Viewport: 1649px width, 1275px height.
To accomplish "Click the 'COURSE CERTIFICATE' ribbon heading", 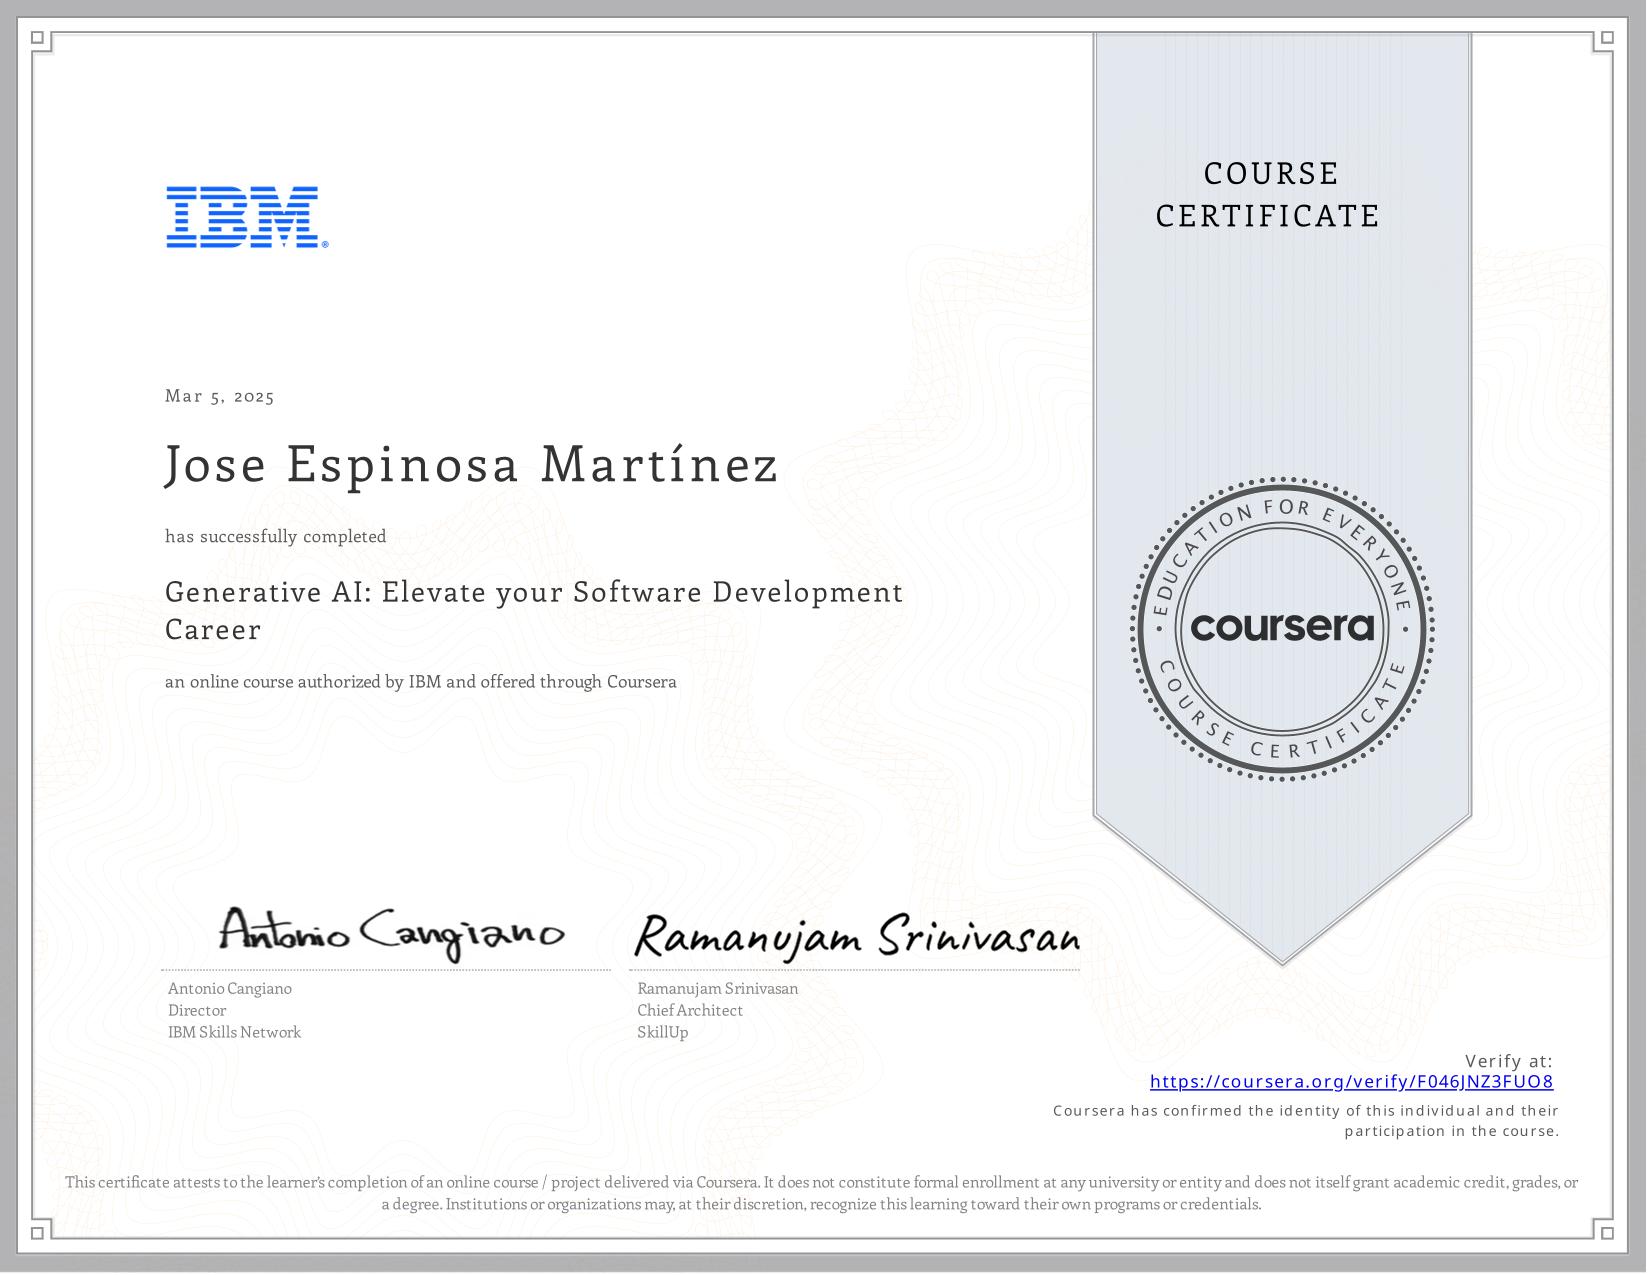I will pos(1269,195).
